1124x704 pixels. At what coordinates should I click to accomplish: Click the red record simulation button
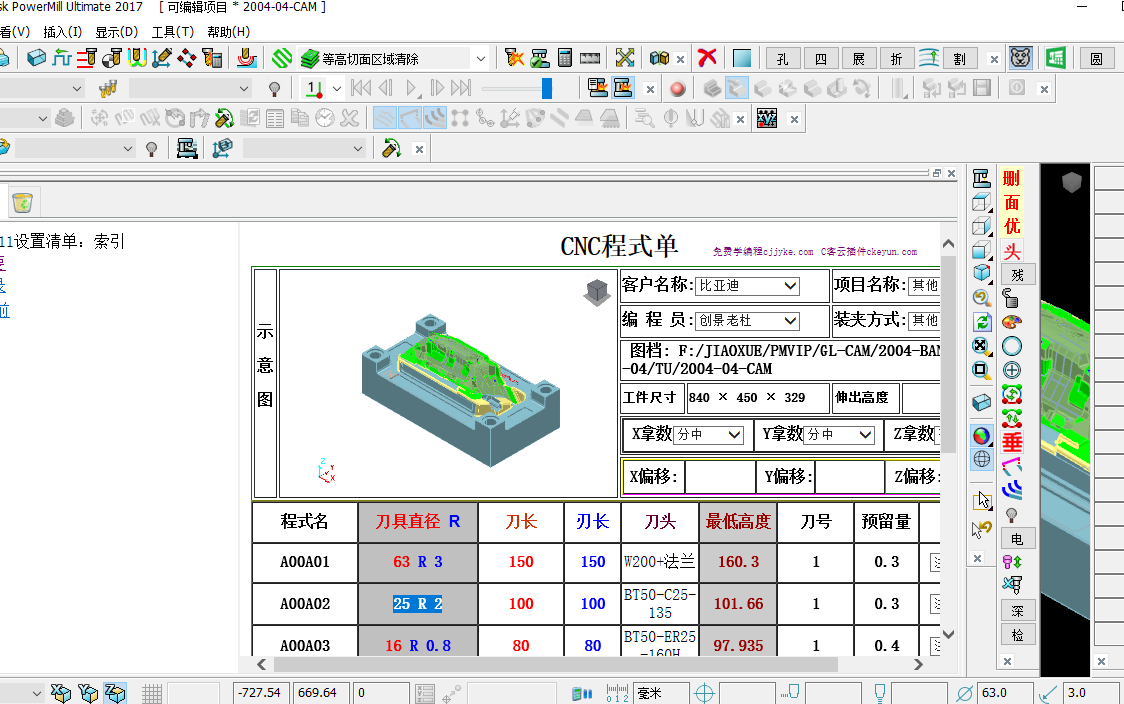[x=677, y=89]
